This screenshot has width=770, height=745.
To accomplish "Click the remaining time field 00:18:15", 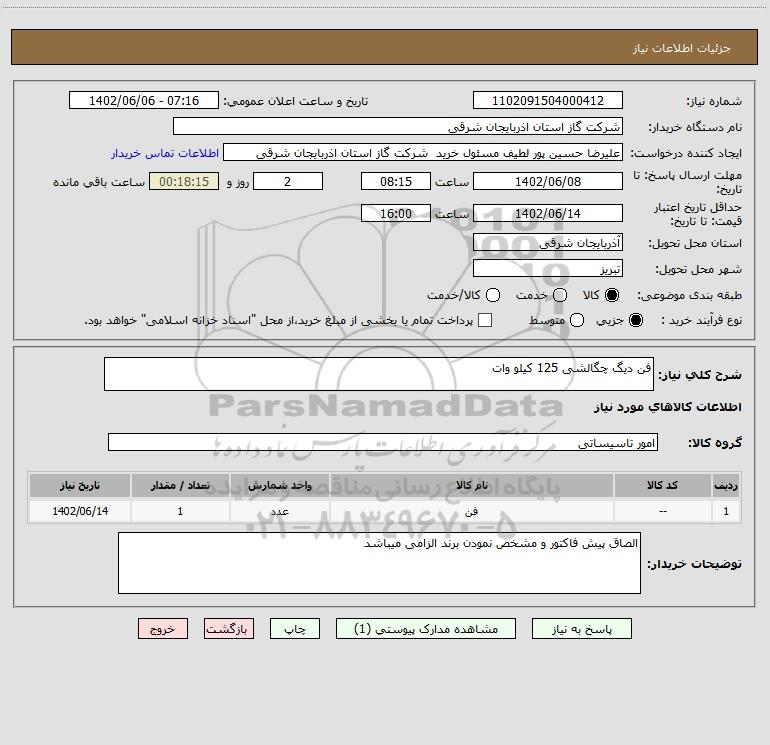I will tap(184, 181).
